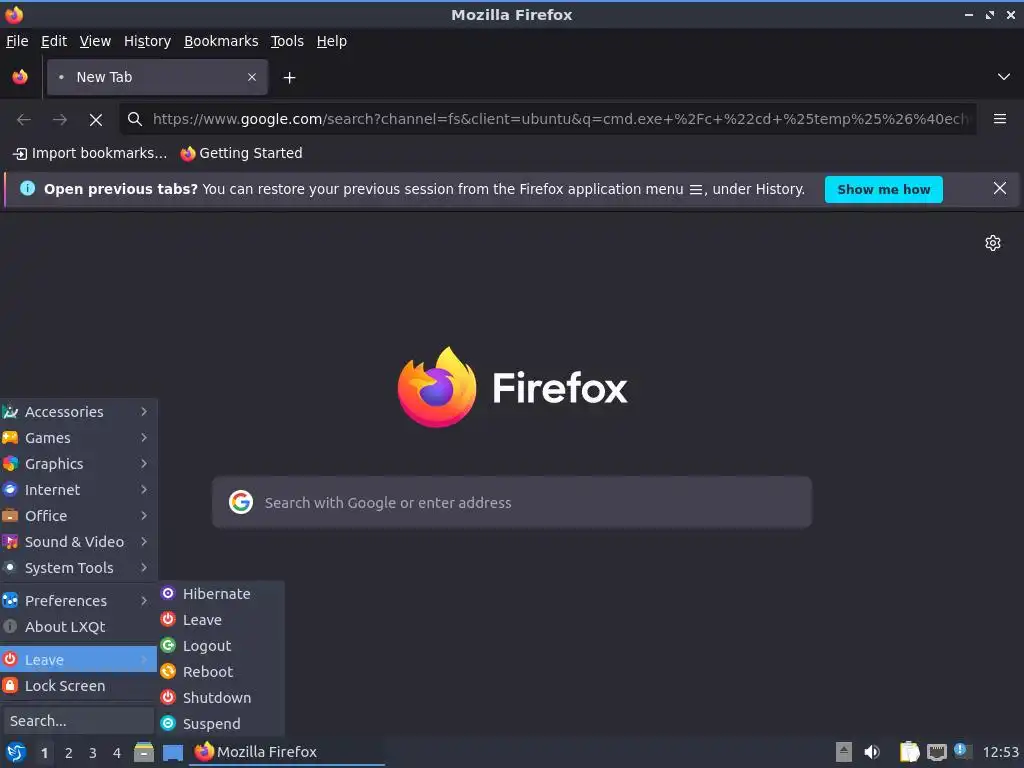Image resolution: width=1024 pixels, height=768 pixels.
Task: Expand the Office submenu
Action: point(78,516)
